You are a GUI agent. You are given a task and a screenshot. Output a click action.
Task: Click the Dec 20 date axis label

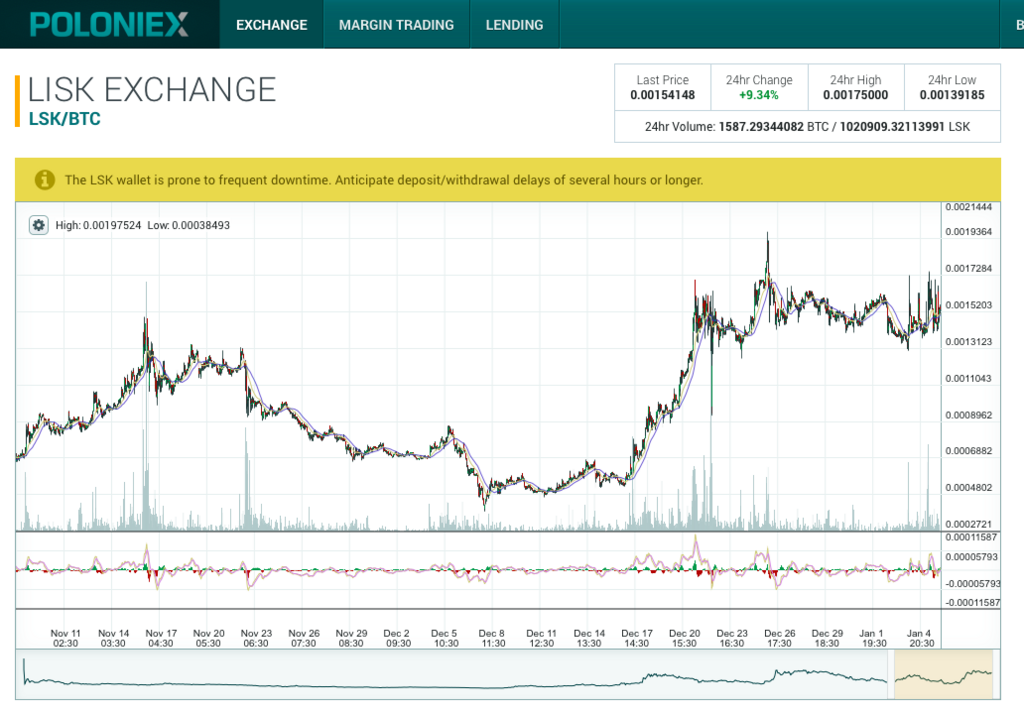(685, 638)
